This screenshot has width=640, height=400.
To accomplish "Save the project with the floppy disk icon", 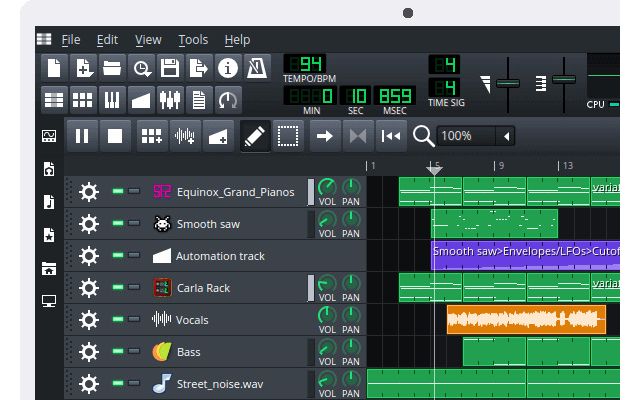I will coord(170,68).
